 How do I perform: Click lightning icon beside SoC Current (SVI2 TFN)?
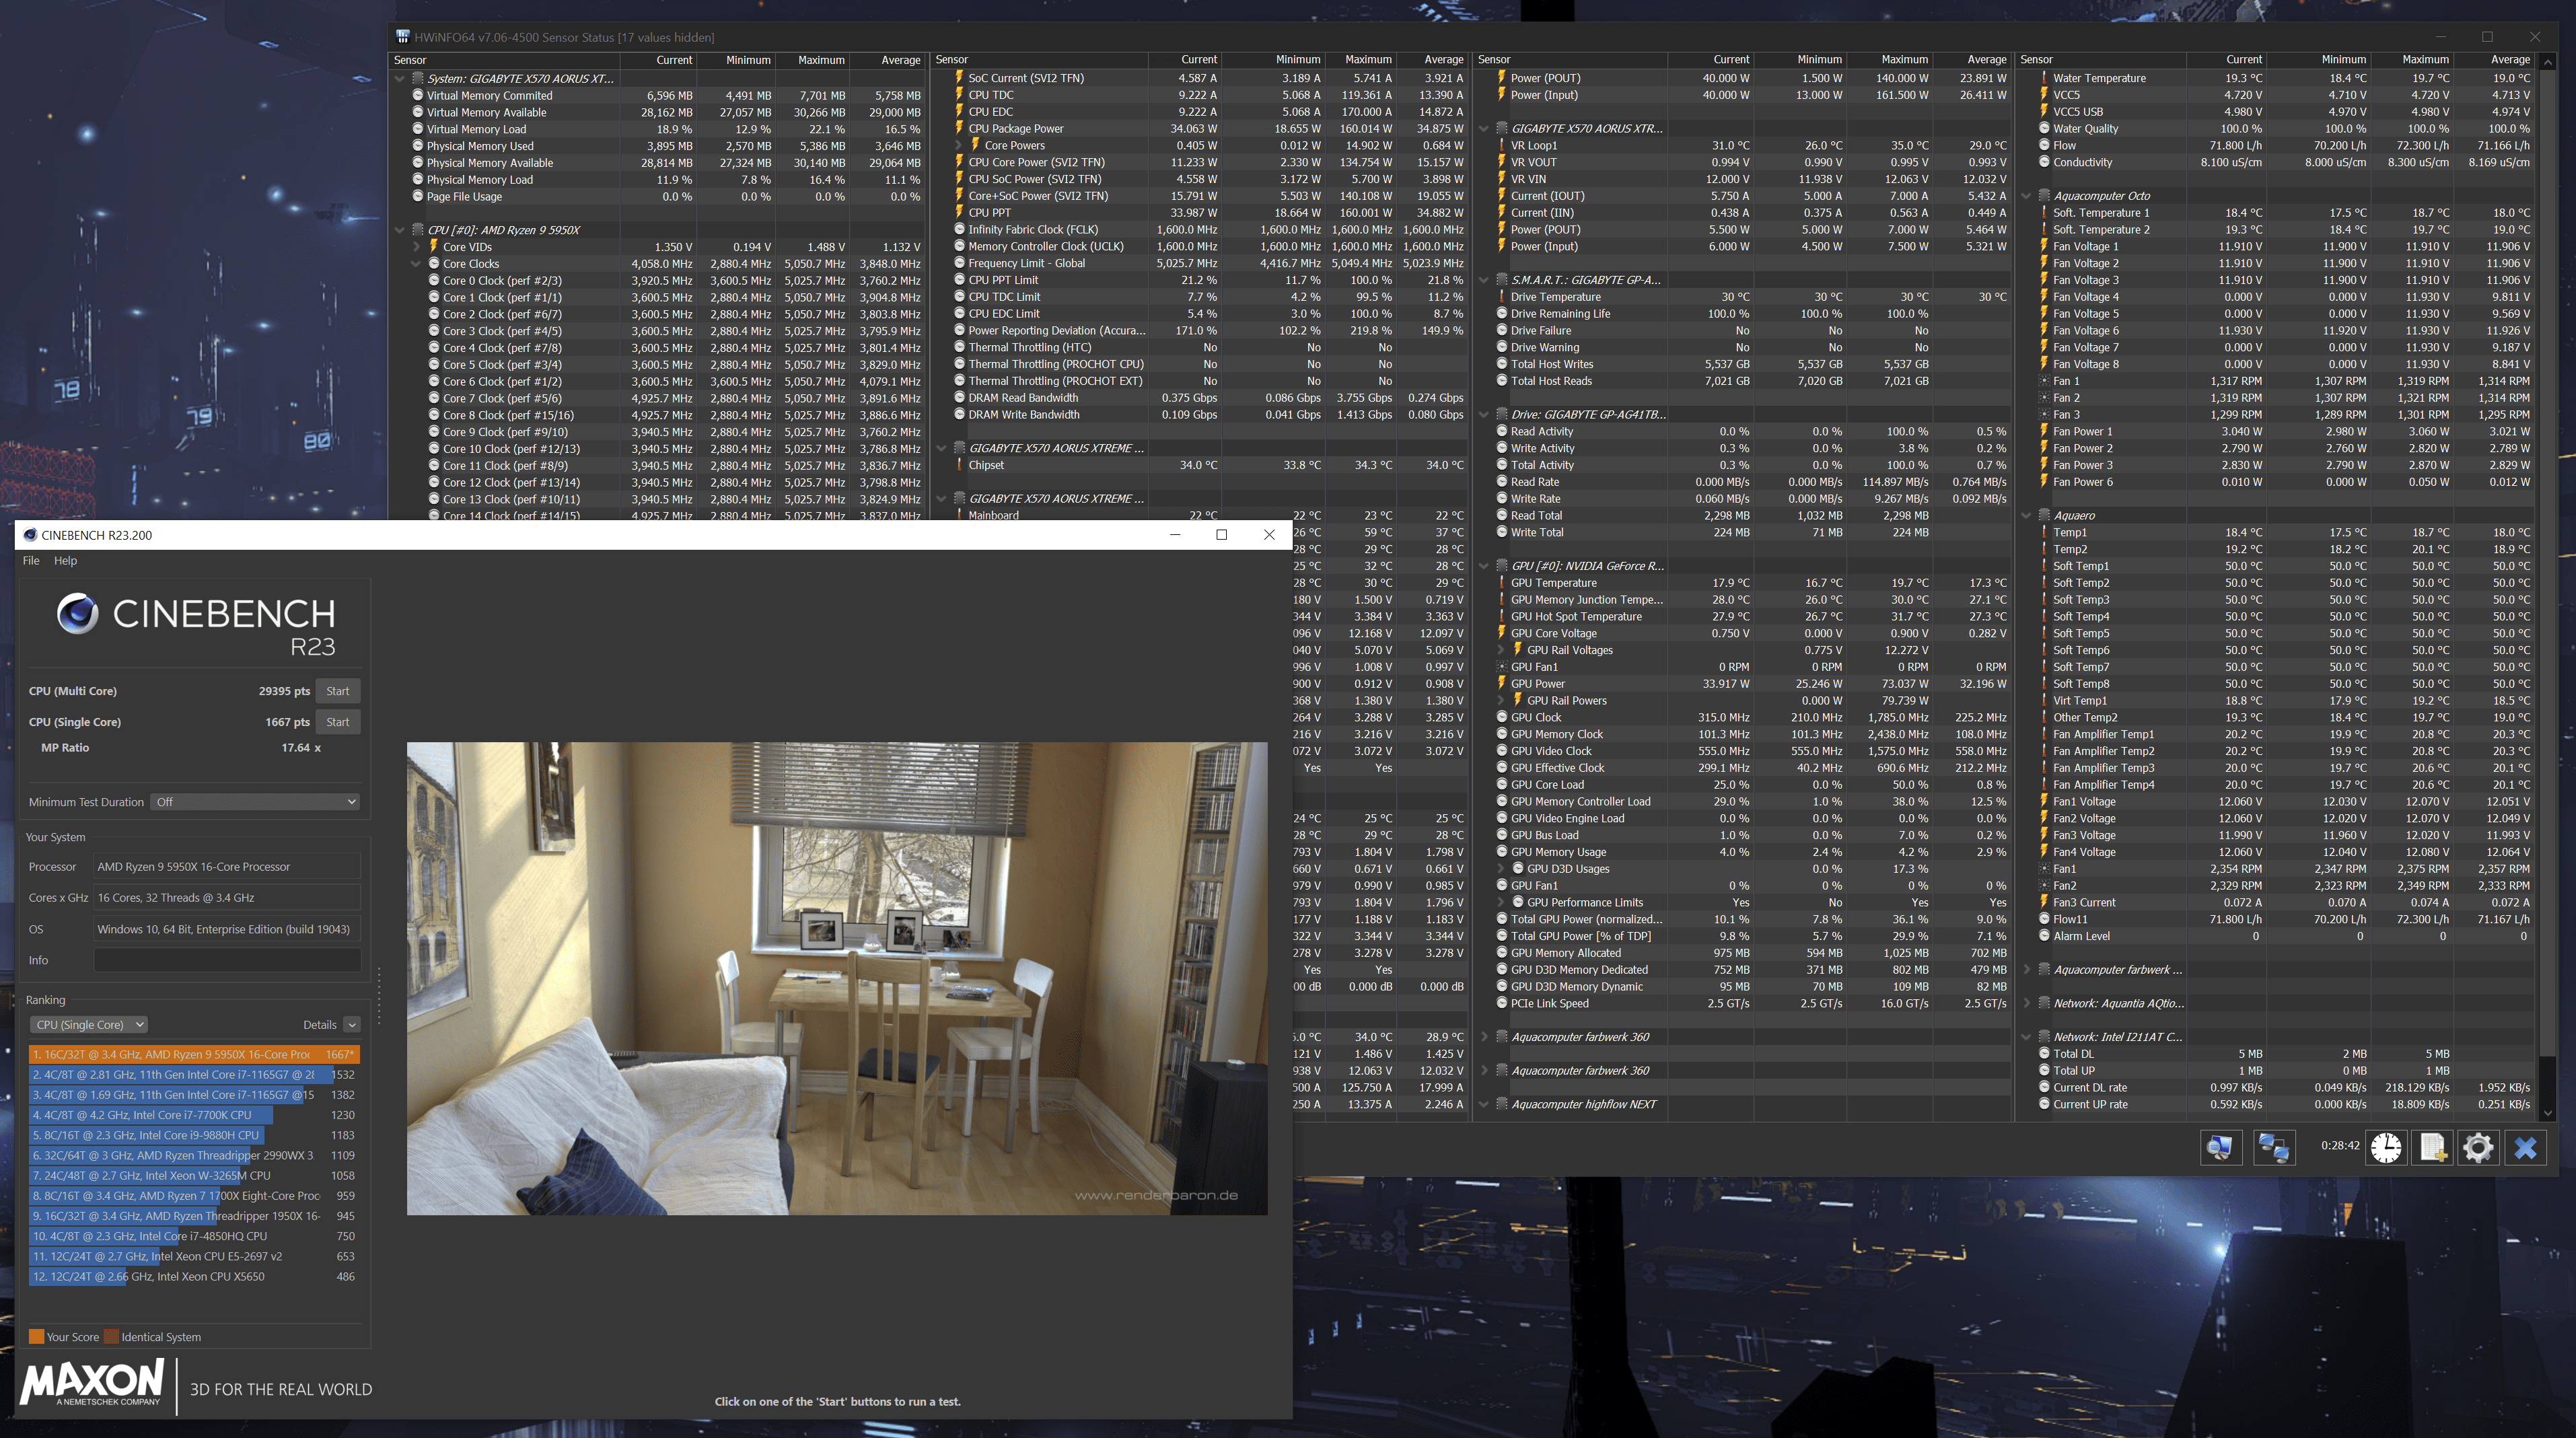coord(959,77)
